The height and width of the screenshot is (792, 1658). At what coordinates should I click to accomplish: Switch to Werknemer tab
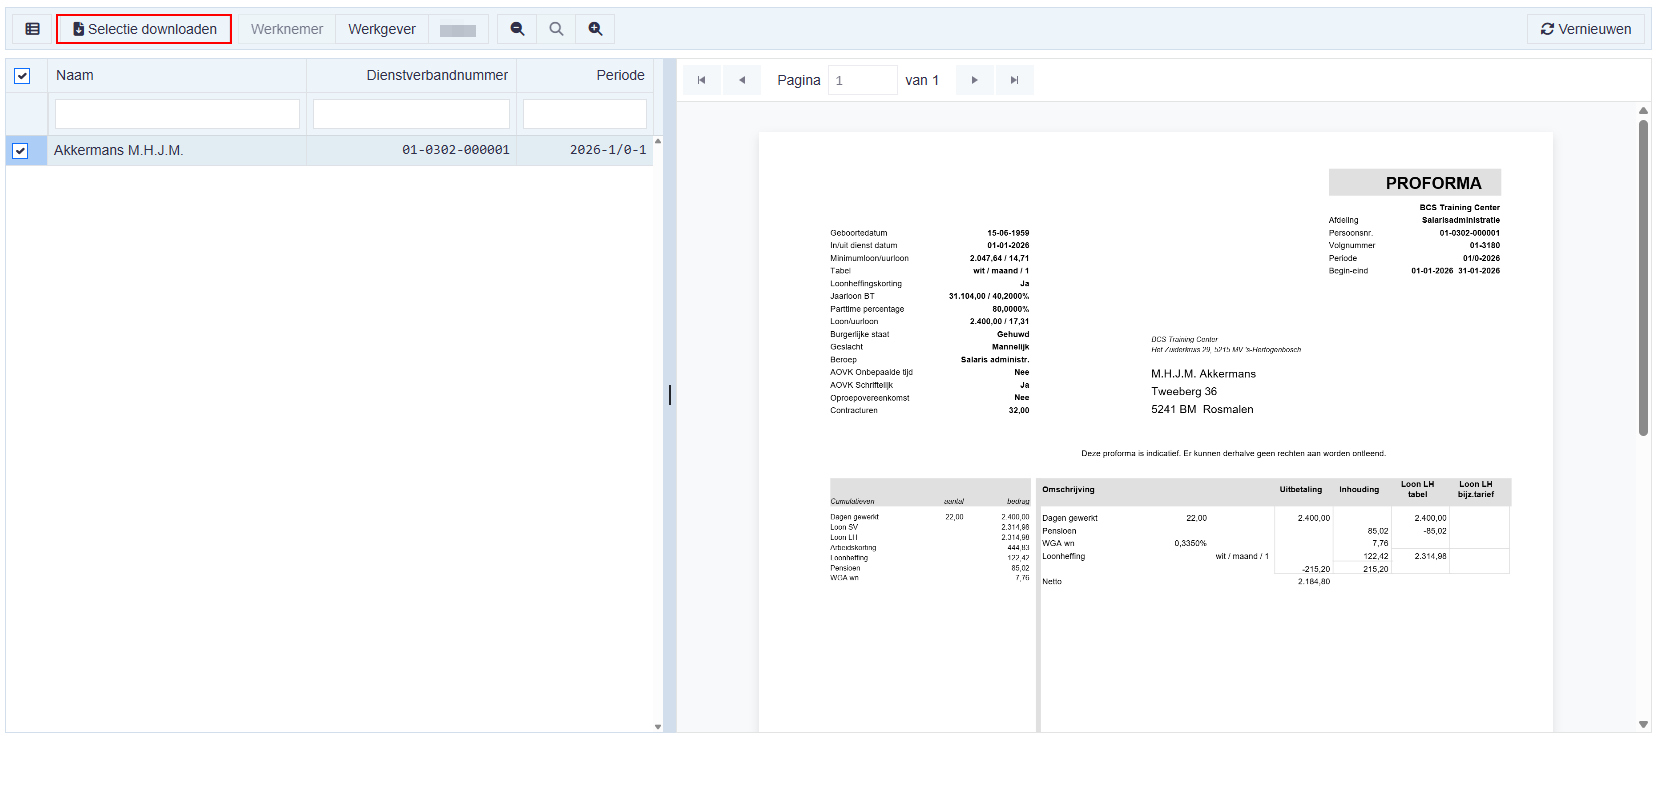[x=287, y=29]
